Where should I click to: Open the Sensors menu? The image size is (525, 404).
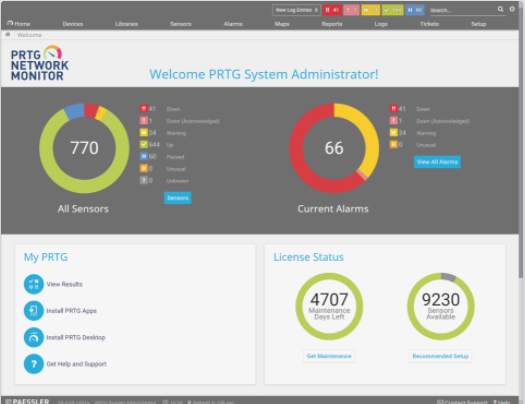[181, 24]
